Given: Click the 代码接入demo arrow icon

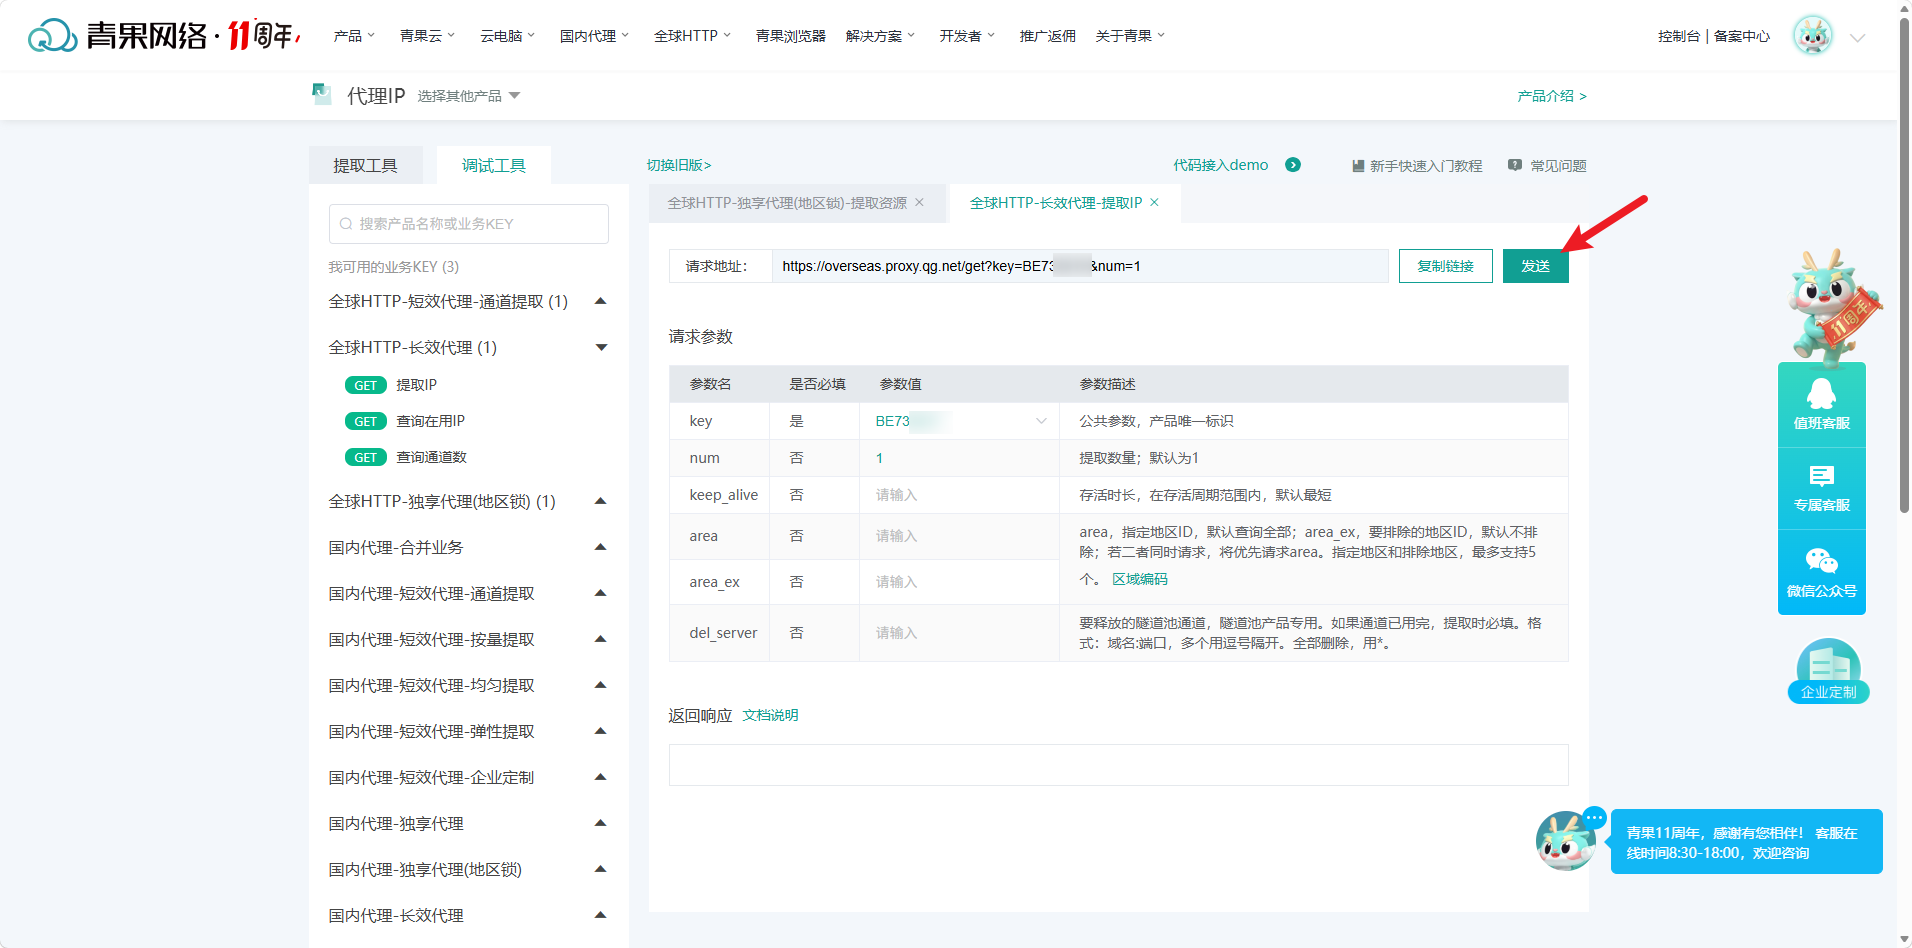Looking at the screenshot, I should pyautogui.click(x=1293, y=165).
